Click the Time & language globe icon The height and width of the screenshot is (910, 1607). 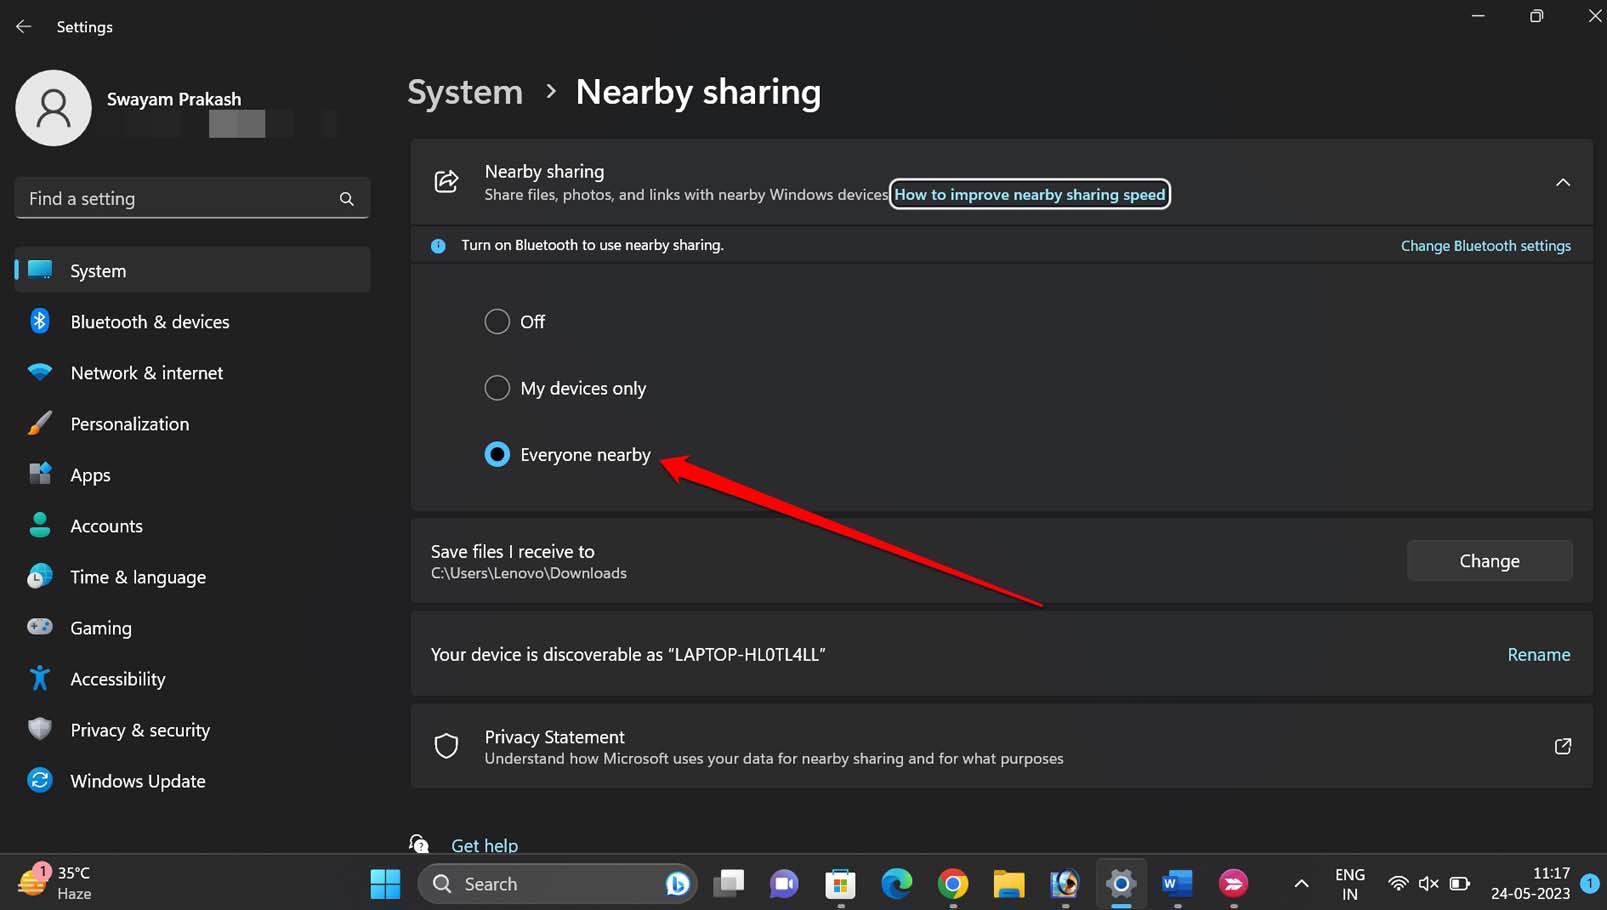(40, 576)
